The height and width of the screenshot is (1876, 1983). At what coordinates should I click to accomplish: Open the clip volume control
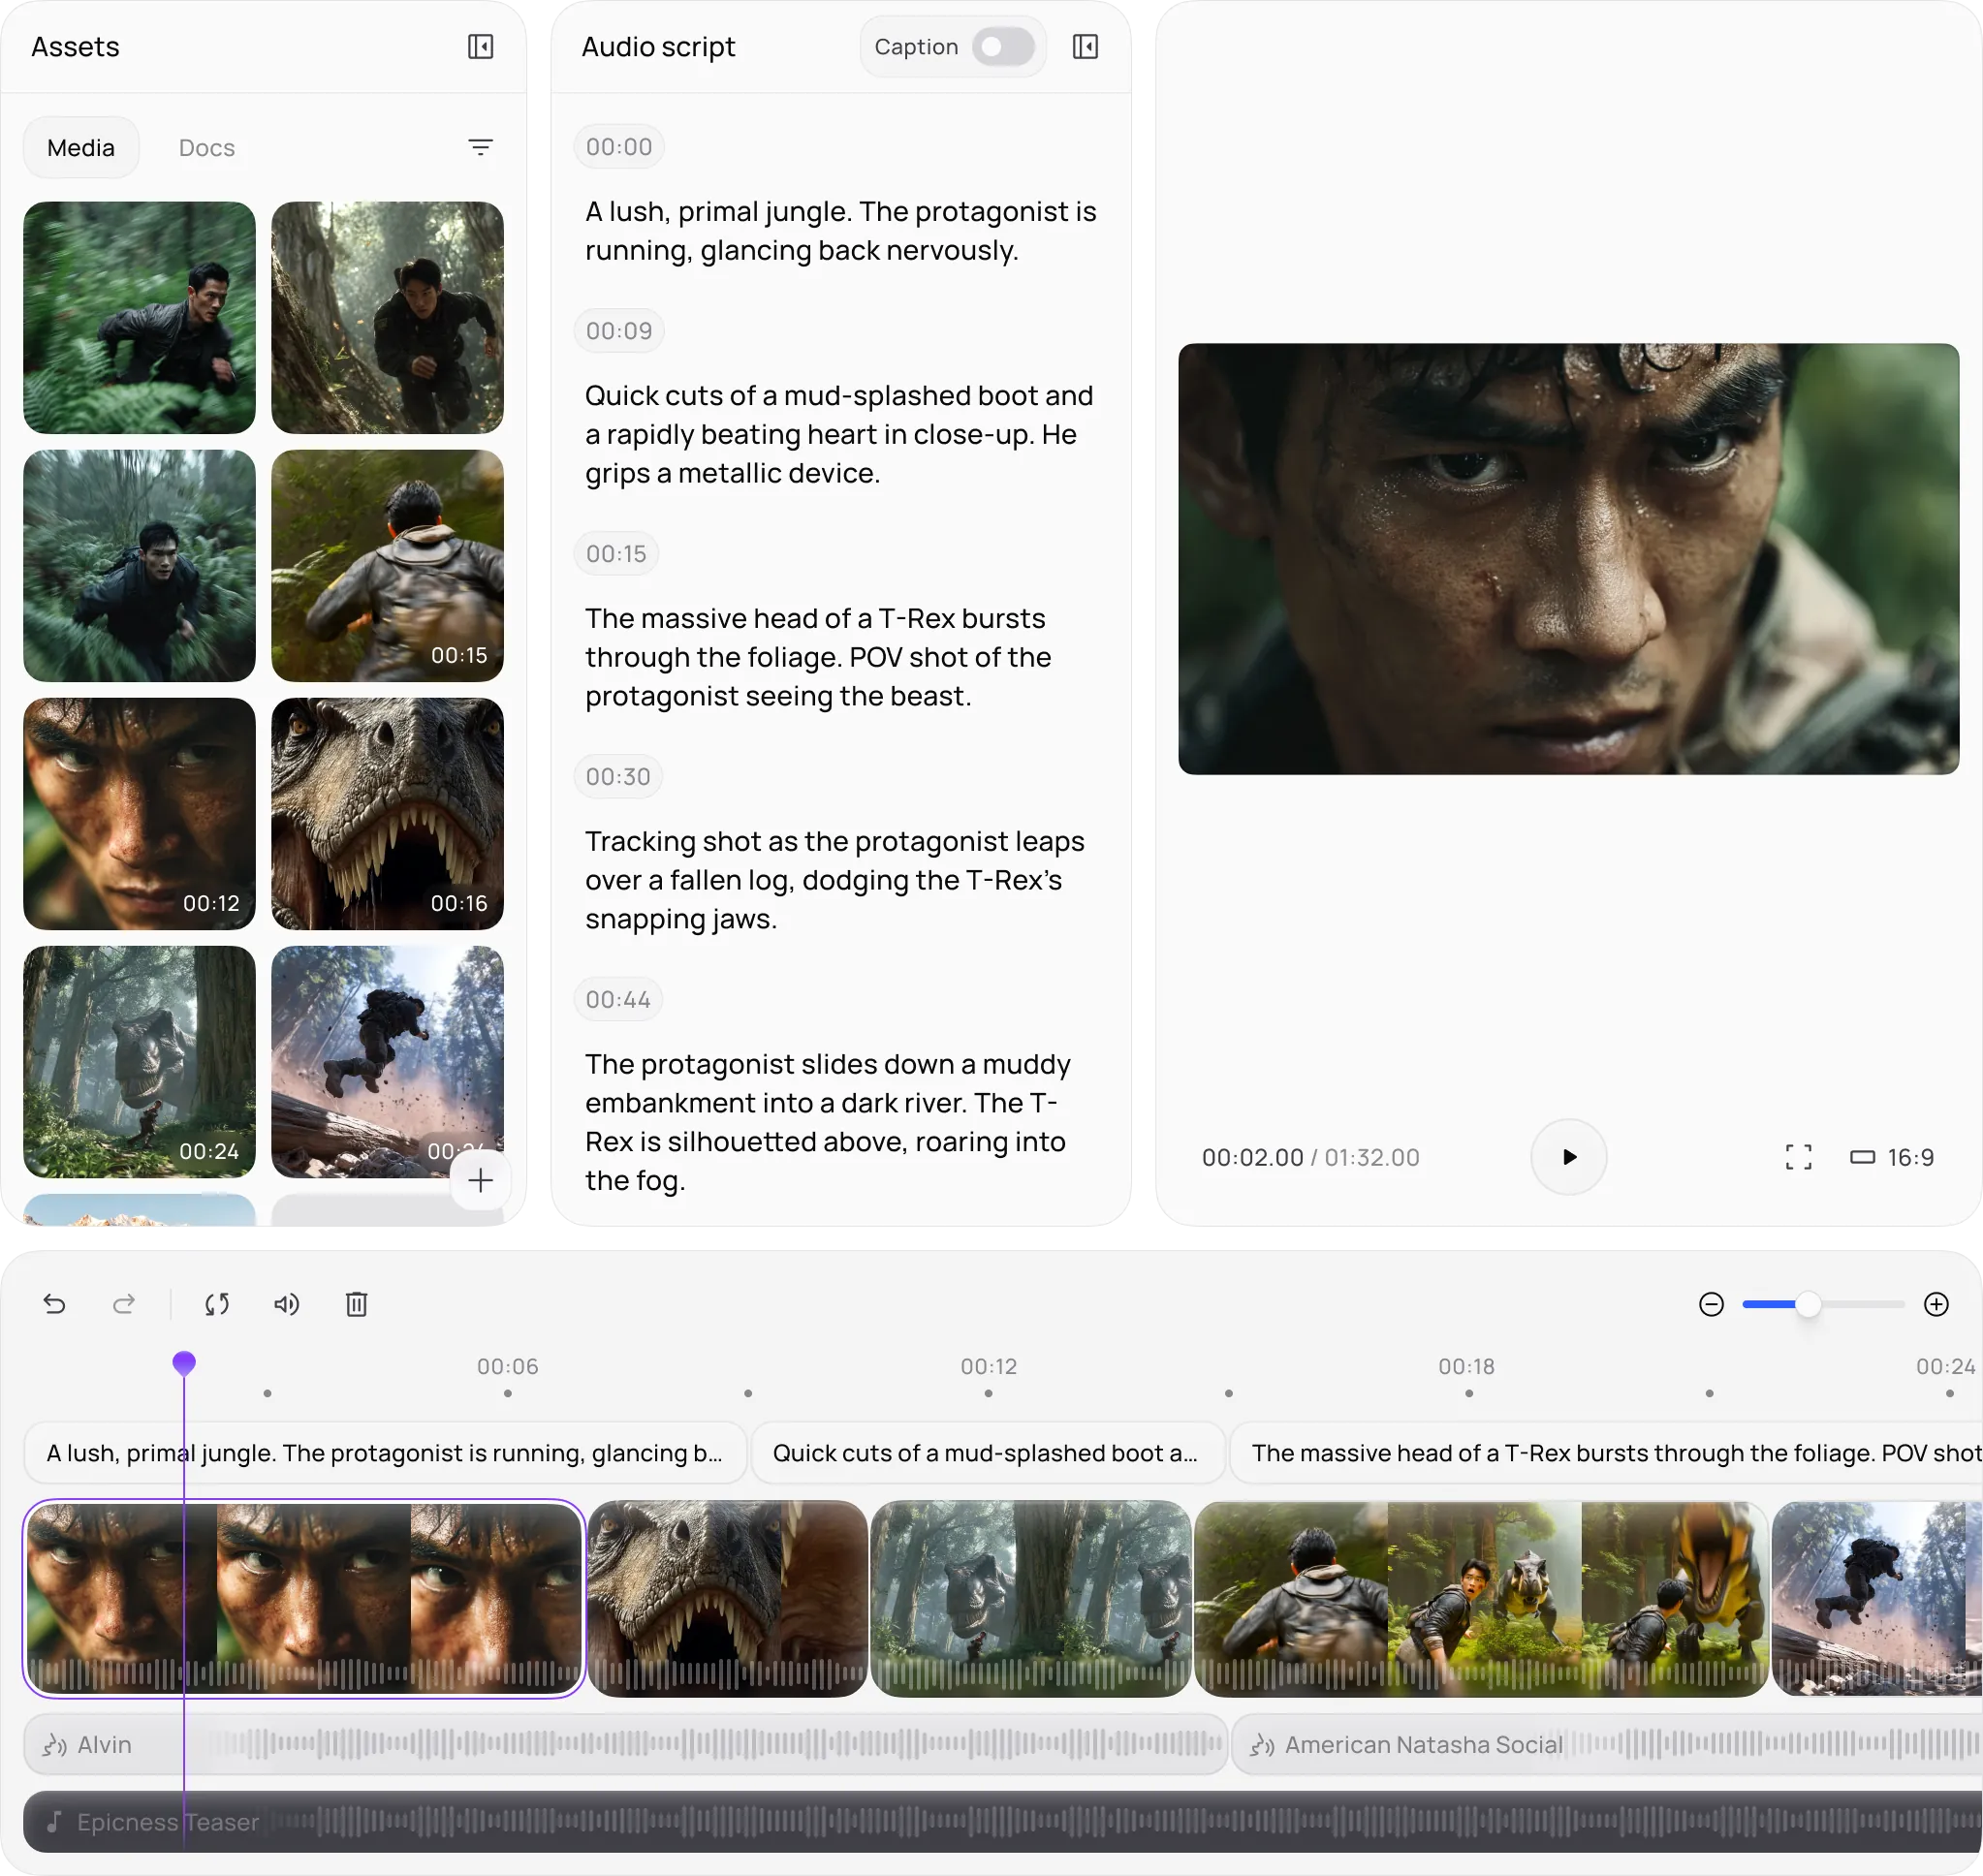[x=286, y=1304]
